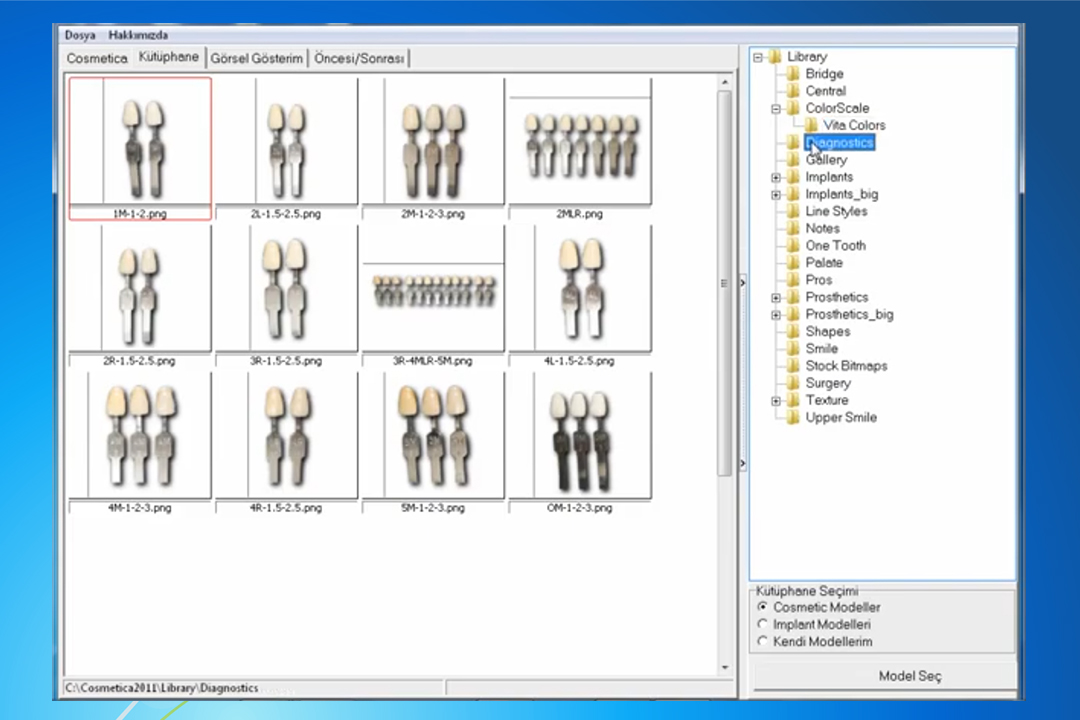Select the 3R-4MLR-5M.png thumbnail
Viewport: 1080px width, 720px height.
click(433, 295)
